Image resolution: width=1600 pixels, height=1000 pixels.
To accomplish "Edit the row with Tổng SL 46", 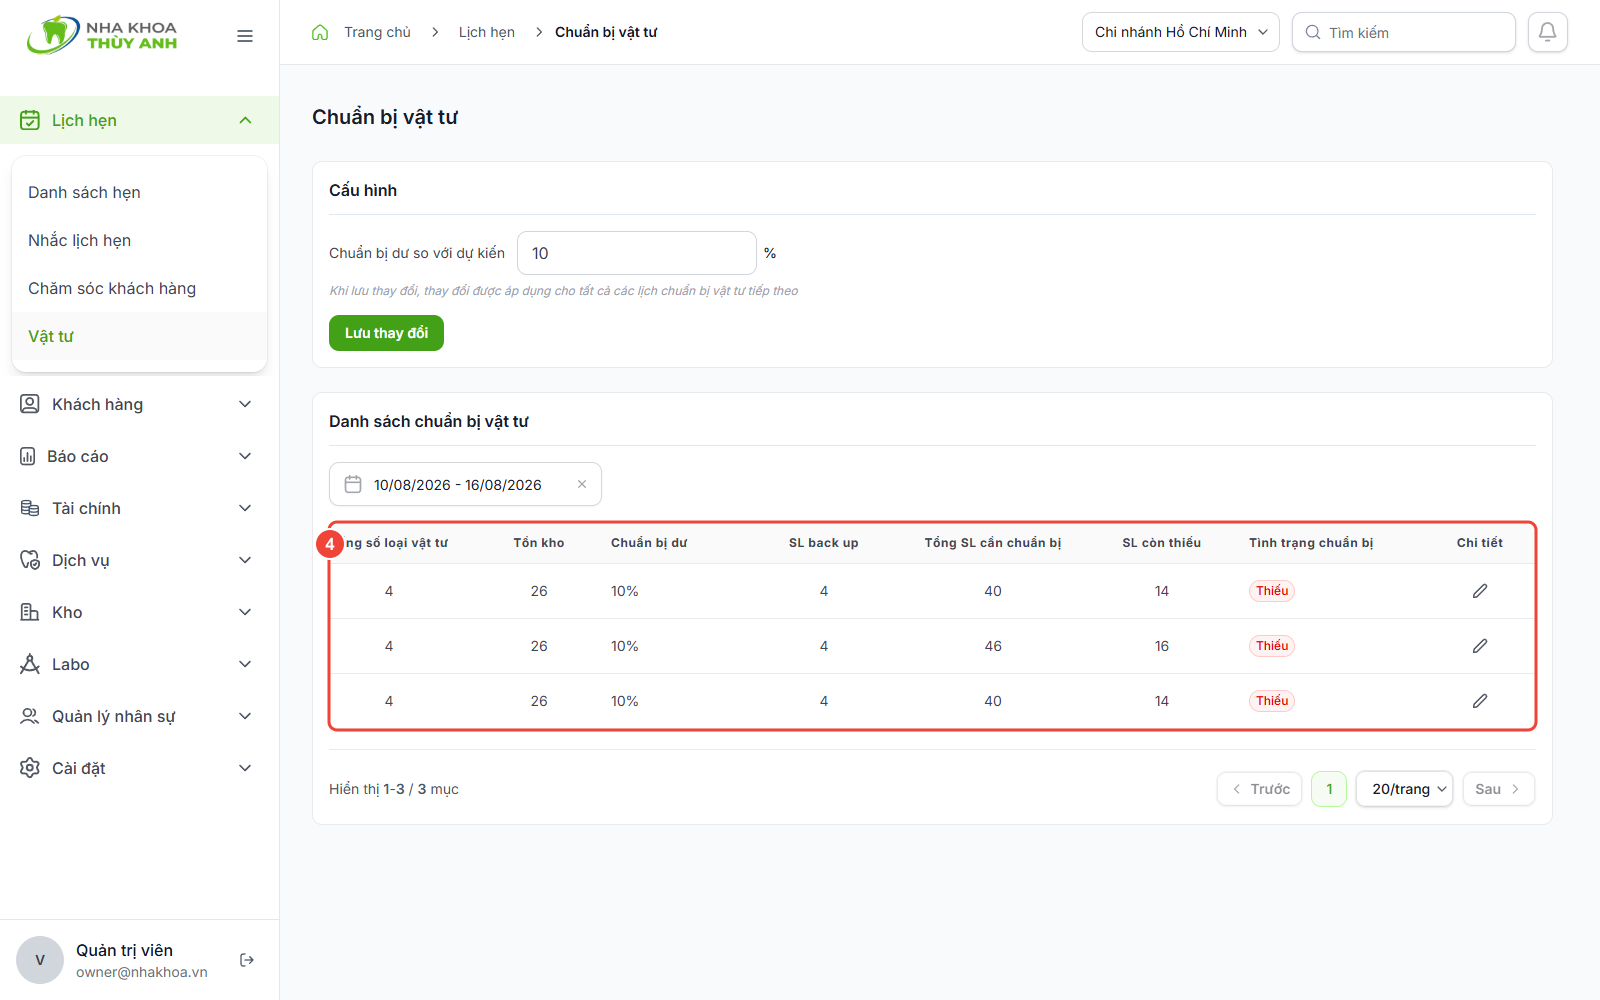I will (1480, 646).
